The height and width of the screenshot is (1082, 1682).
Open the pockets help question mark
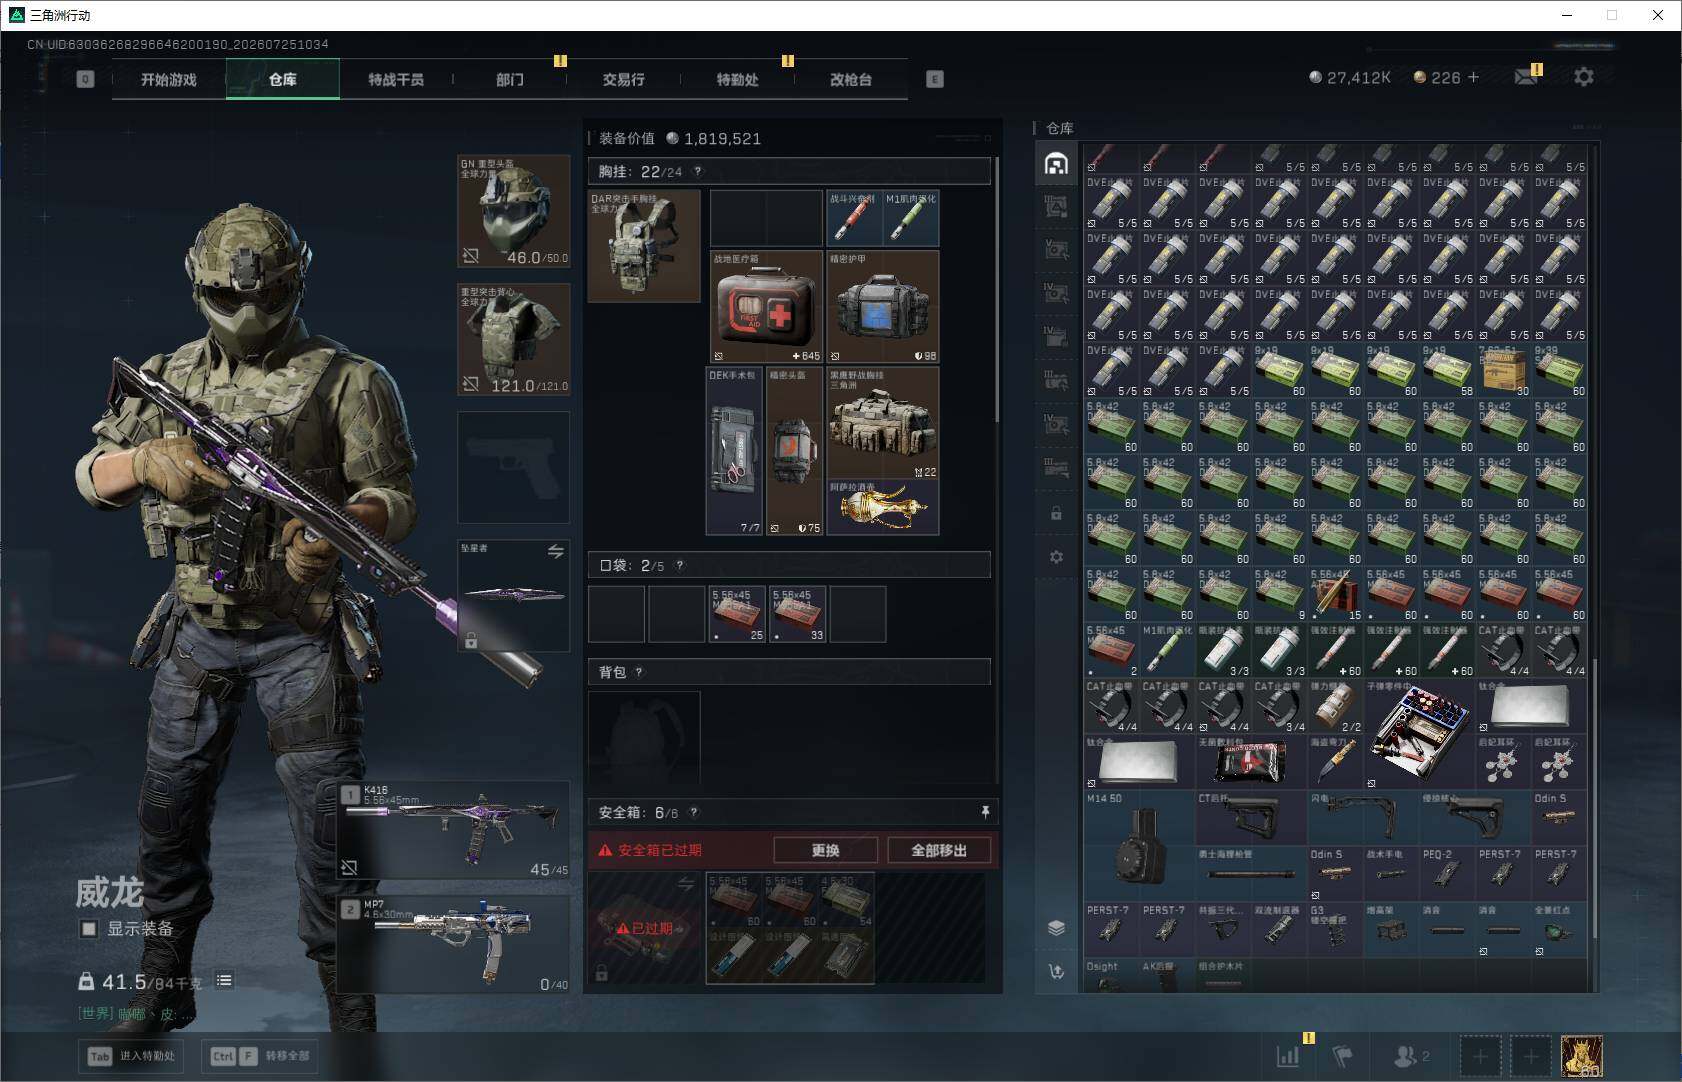[x=680, y=565]
